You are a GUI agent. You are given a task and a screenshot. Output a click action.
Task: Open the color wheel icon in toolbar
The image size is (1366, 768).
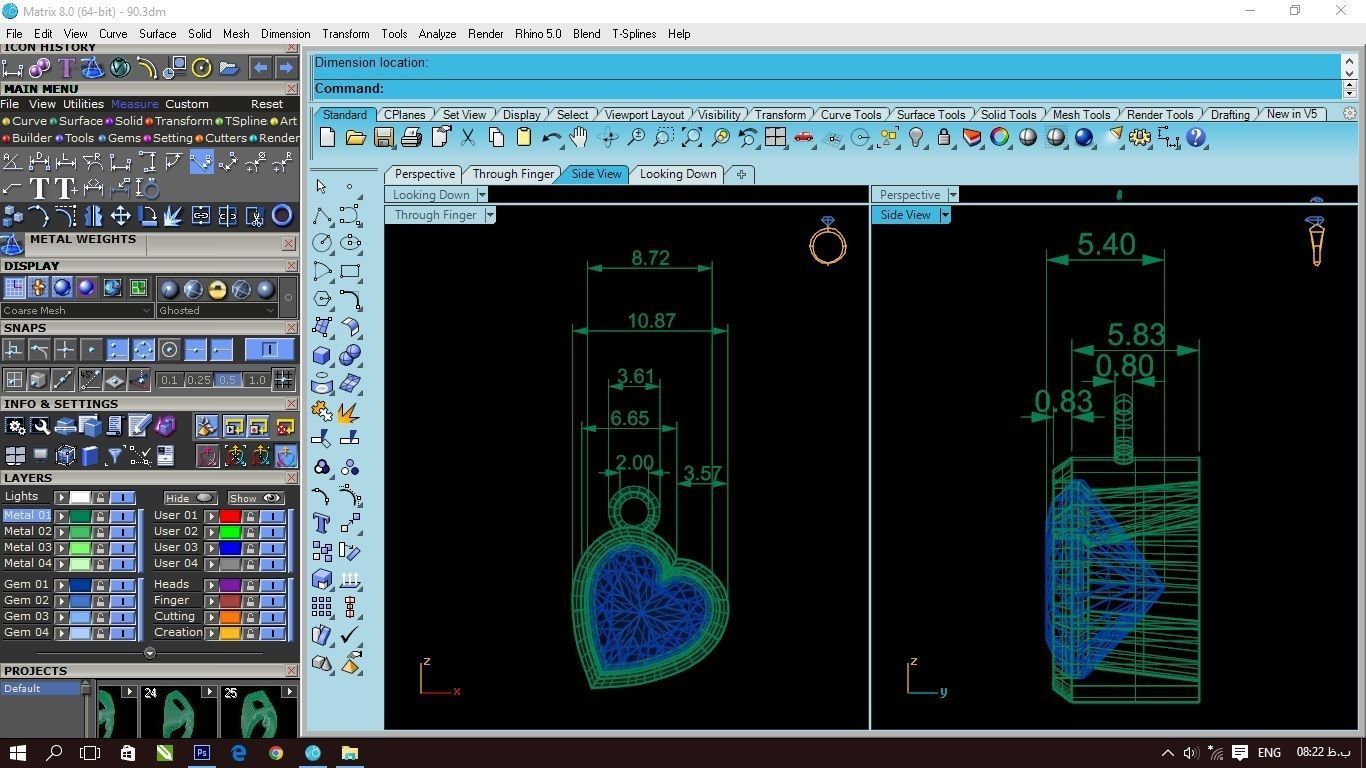click(x=1000, y=138)
